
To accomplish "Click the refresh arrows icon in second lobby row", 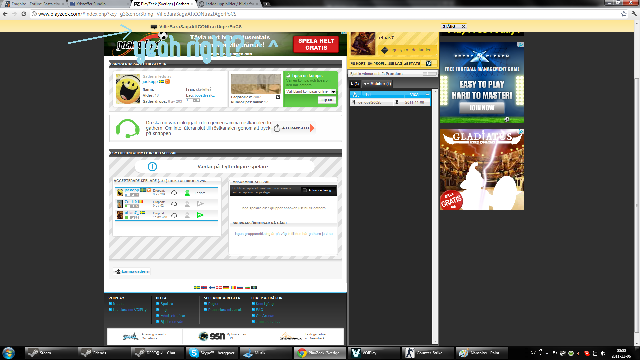I will pos(174,204).
